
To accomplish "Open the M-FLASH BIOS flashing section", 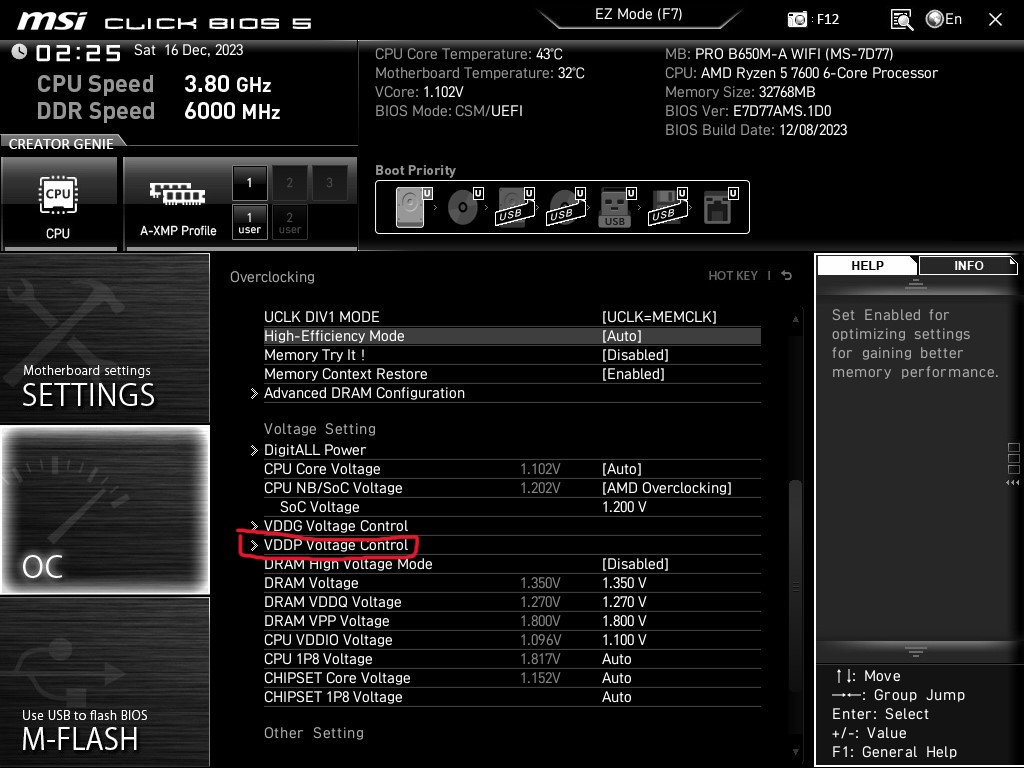I will coord(104,681).
